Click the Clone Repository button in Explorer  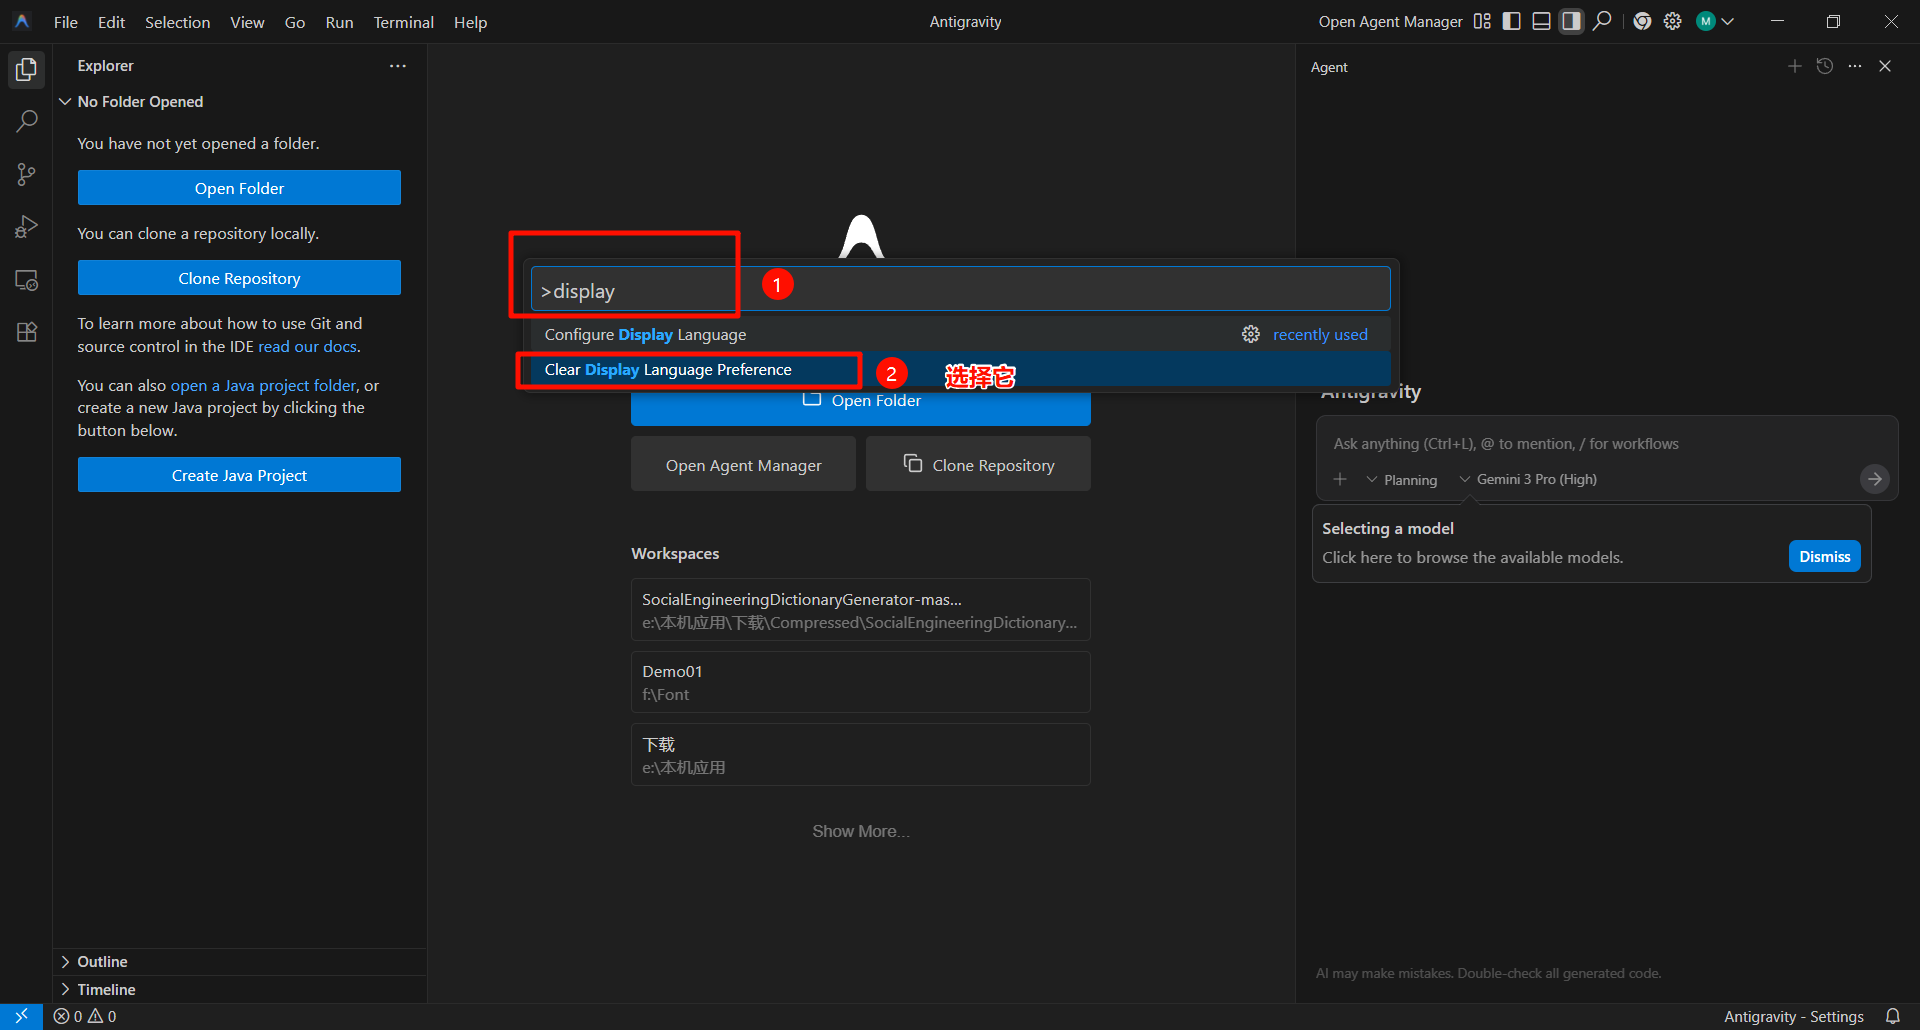click(239, 278)
